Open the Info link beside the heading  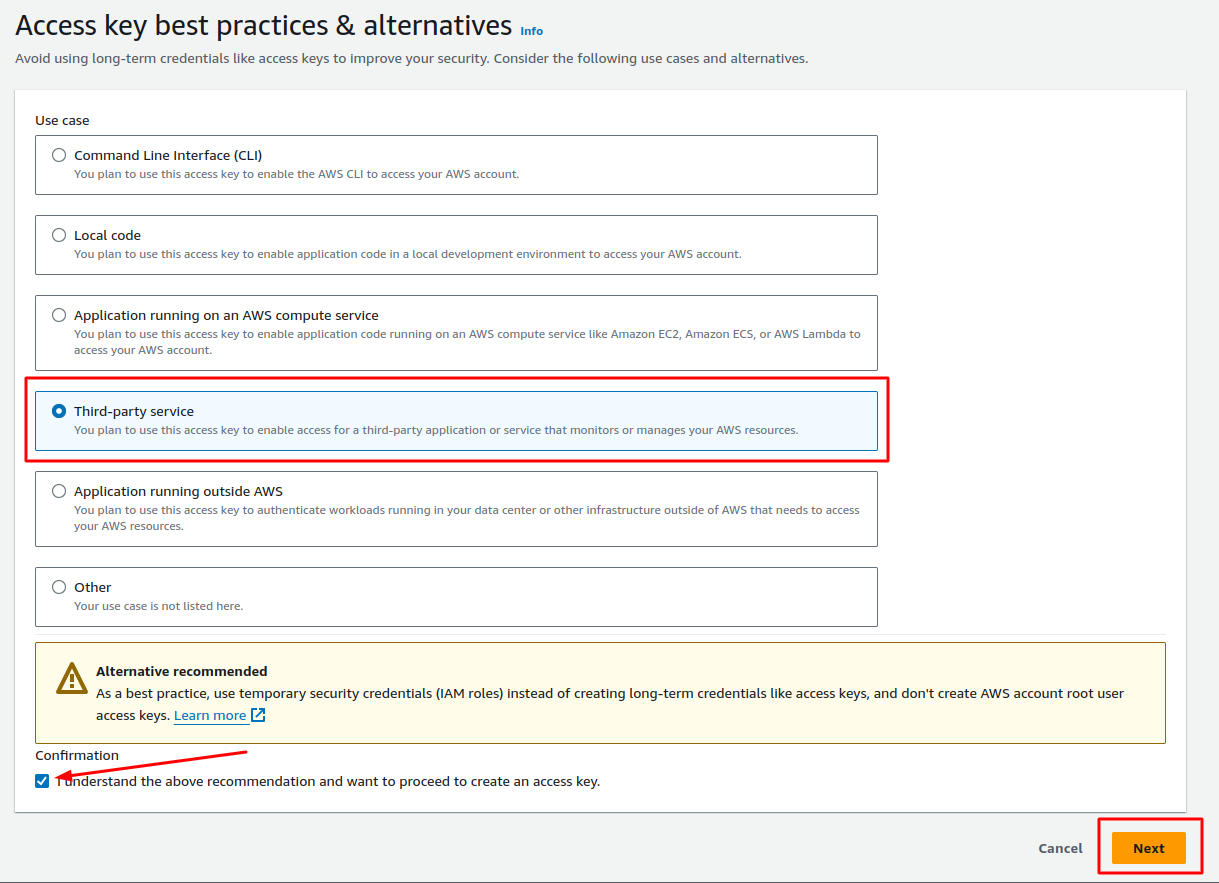point(532,31)
